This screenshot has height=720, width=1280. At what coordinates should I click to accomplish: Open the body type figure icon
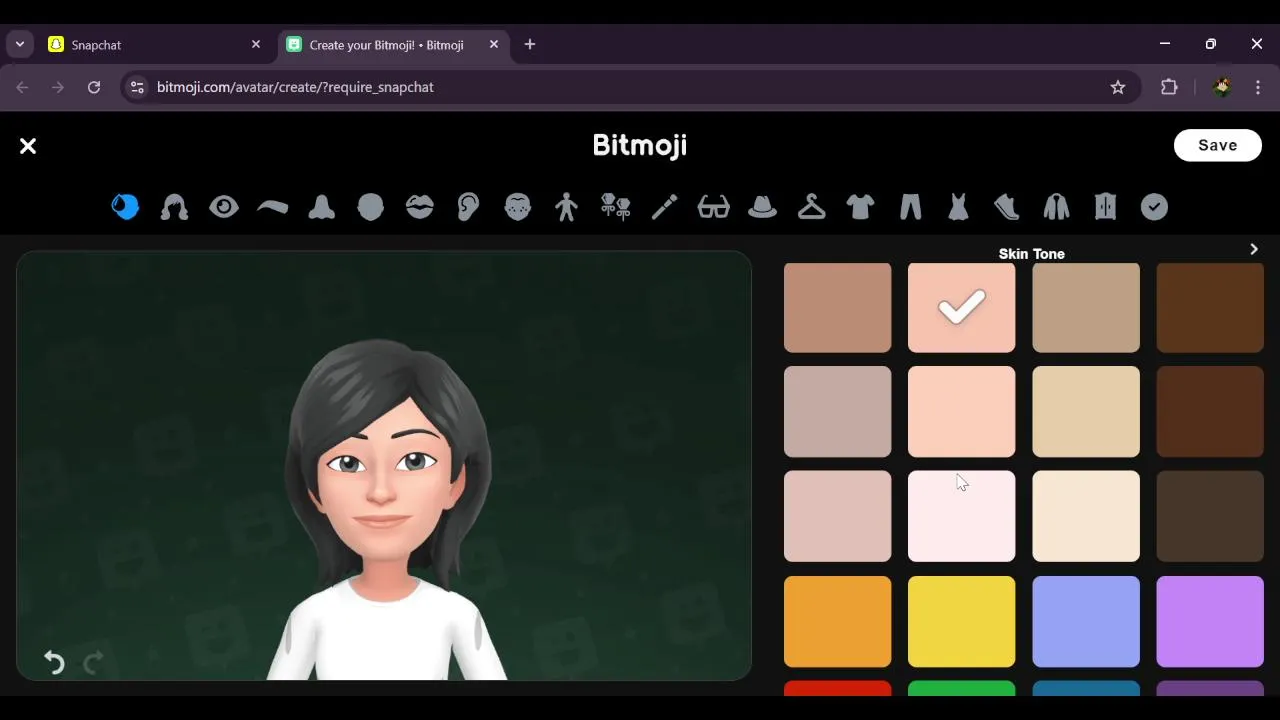coord(566,207)
